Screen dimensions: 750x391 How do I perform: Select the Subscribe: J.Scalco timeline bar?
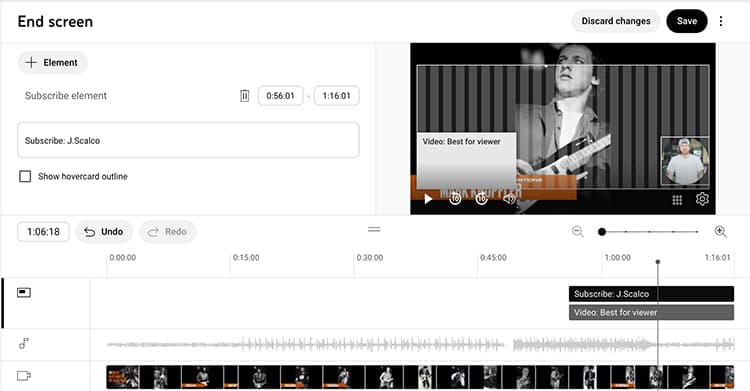(x=651, y=294)
